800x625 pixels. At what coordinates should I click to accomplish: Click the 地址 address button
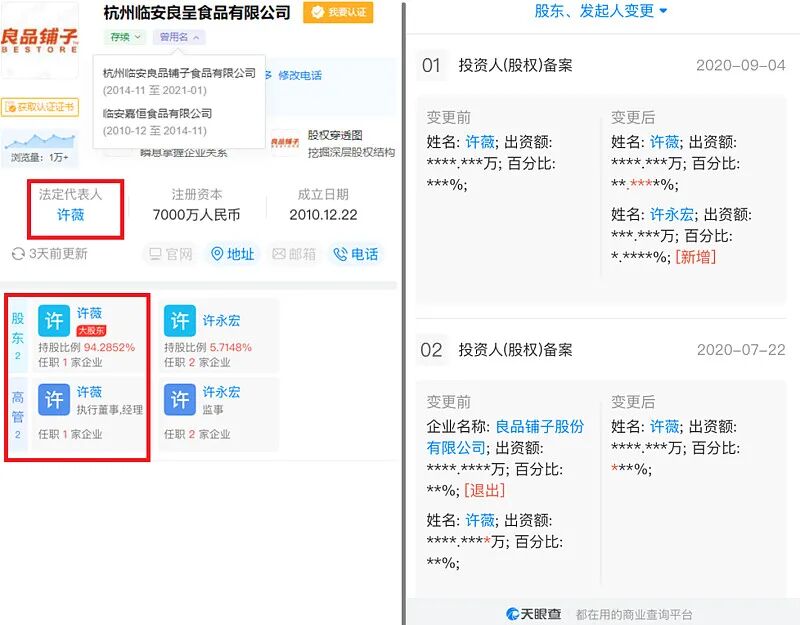pos(233,254)
